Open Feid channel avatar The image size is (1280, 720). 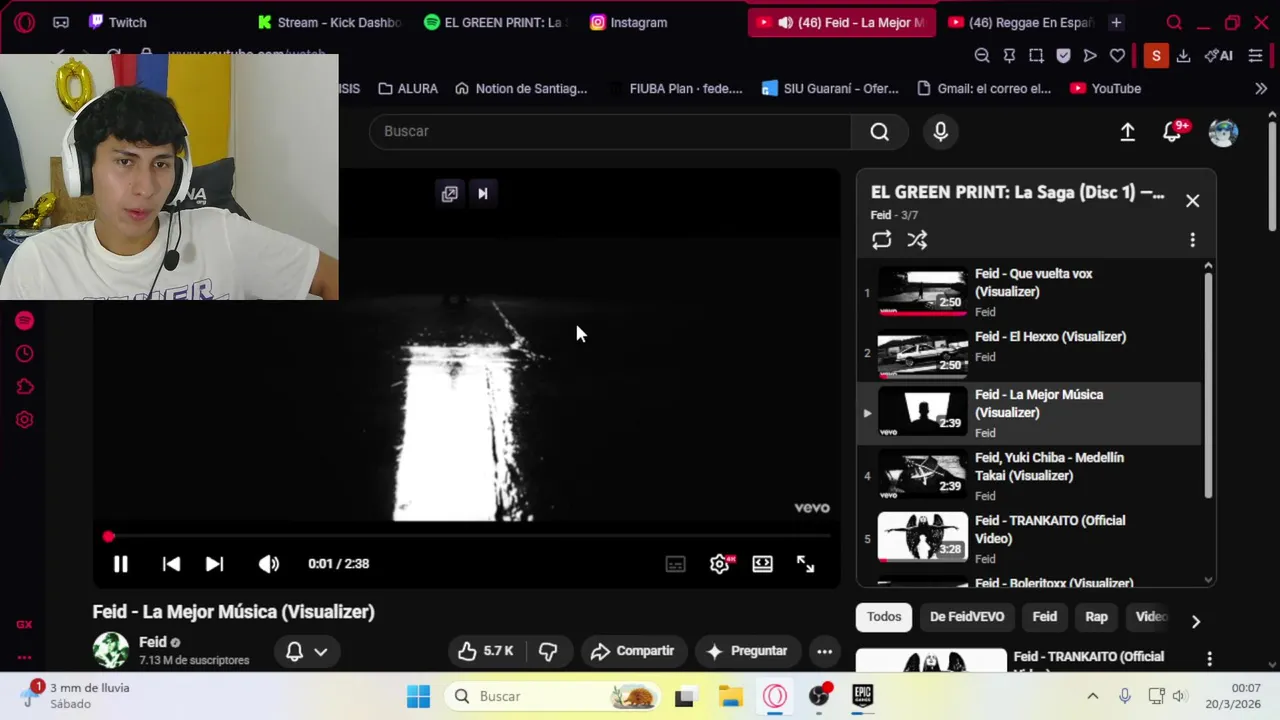coord(111,650)
